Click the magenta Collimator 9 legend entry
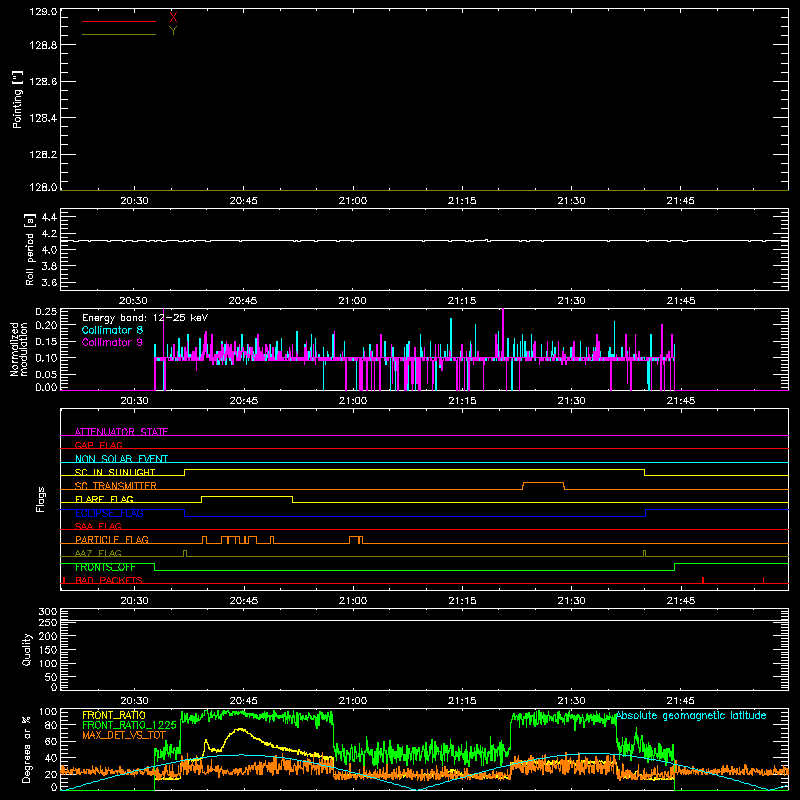 pyautogui.click(x=112, y=342)
